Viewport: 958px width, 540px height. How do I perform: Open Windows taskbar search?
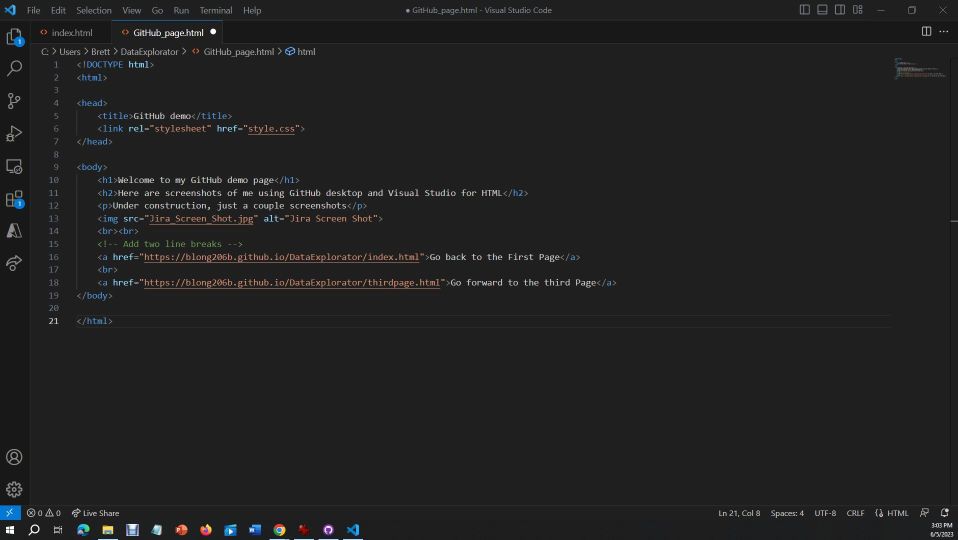pos(34,530)
